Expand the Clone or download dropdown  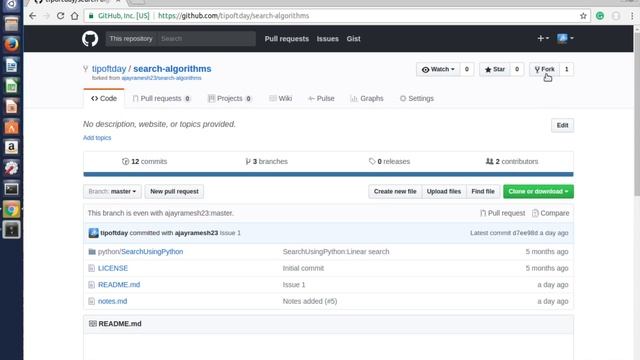click(x=538, y=191)
